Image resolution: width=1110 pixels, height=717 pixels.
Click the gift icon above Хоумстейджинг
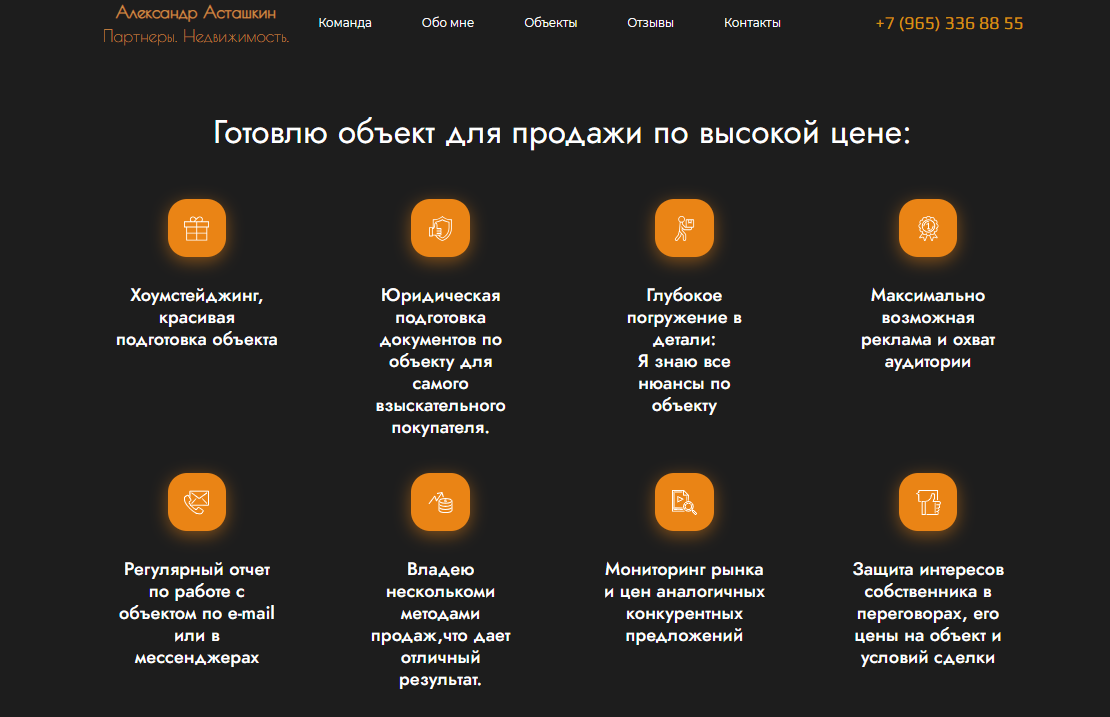pyautogui.click(x=197, y=228)
